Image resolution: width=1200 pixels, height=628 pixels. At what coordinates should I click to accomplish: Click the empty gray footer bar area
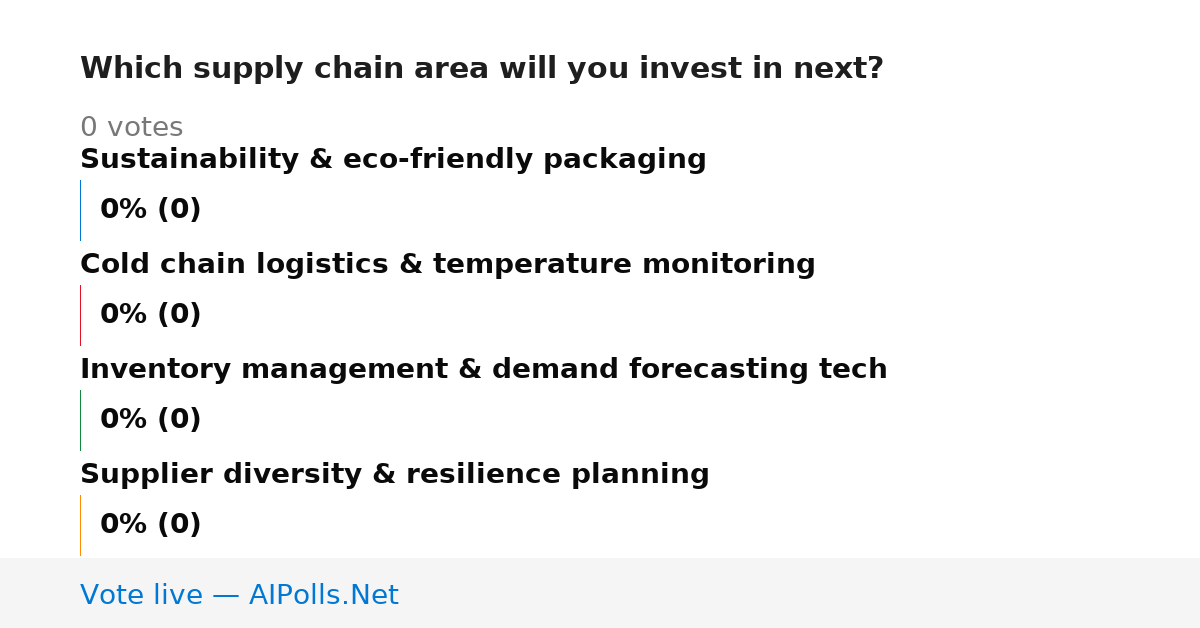[x=800, y=593]
